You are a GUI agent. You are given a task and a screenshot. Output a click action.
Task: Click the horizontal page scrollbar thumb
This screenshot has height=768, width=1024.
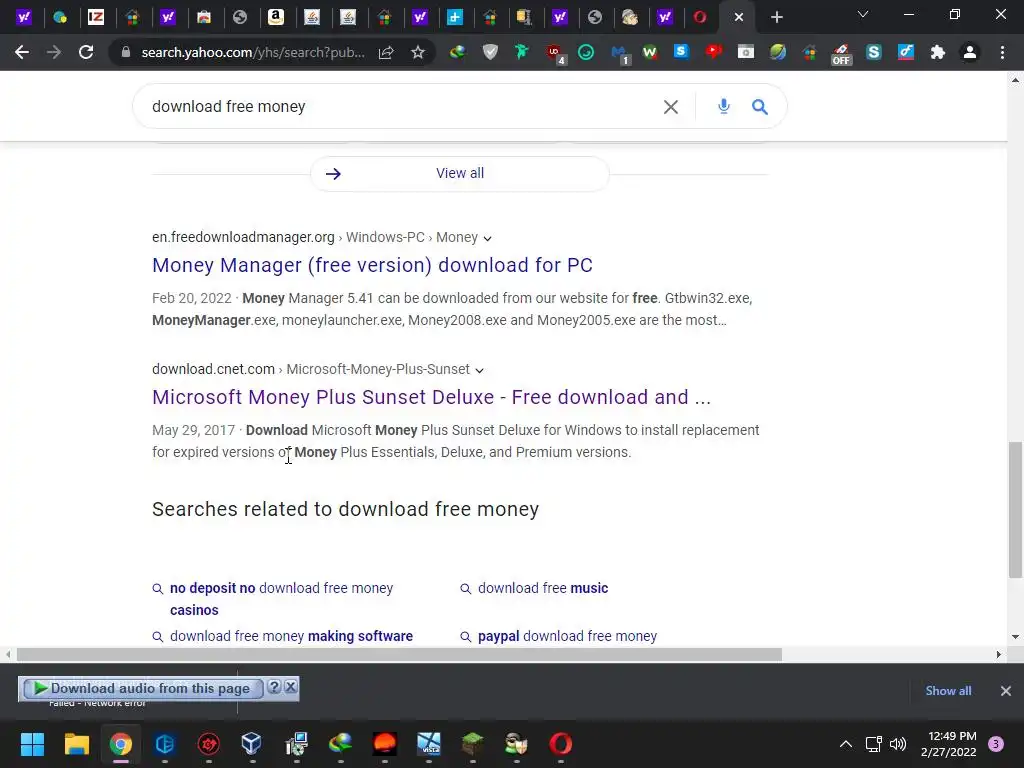[399, 654]
